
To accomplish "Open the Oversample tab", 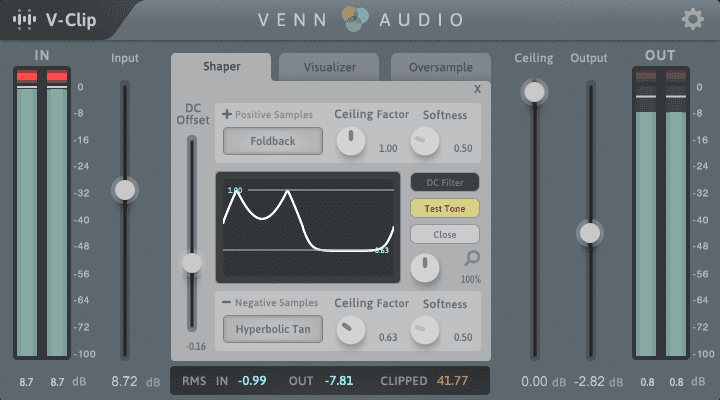I will pos(440,68).
